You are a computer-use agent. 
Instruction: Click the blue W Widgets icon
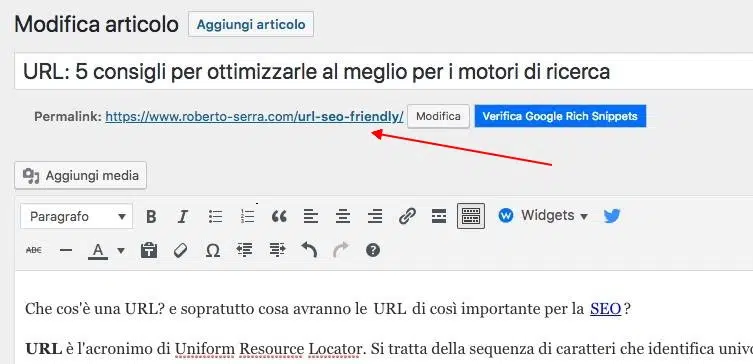pos(506,216)
